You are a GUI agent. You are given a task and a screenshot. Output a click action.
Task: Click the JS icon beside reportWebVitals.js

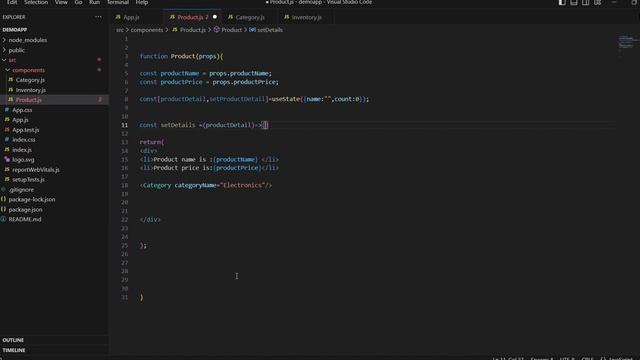7,169
